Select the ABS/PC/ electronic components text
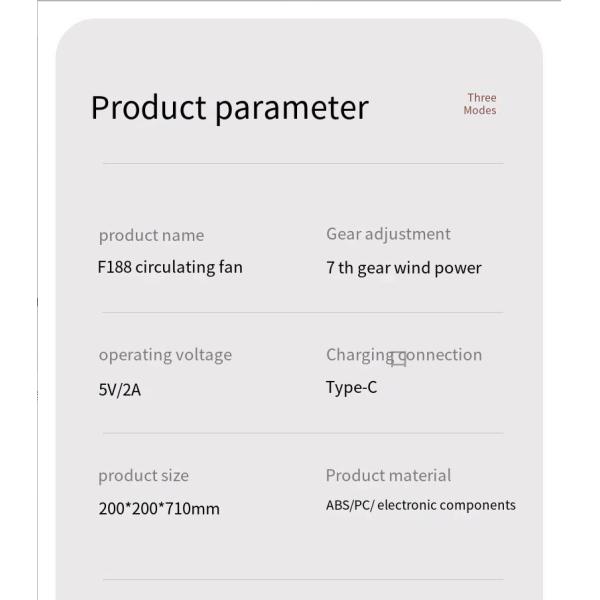Screen dimensions: 600x600 click(420, 506)
